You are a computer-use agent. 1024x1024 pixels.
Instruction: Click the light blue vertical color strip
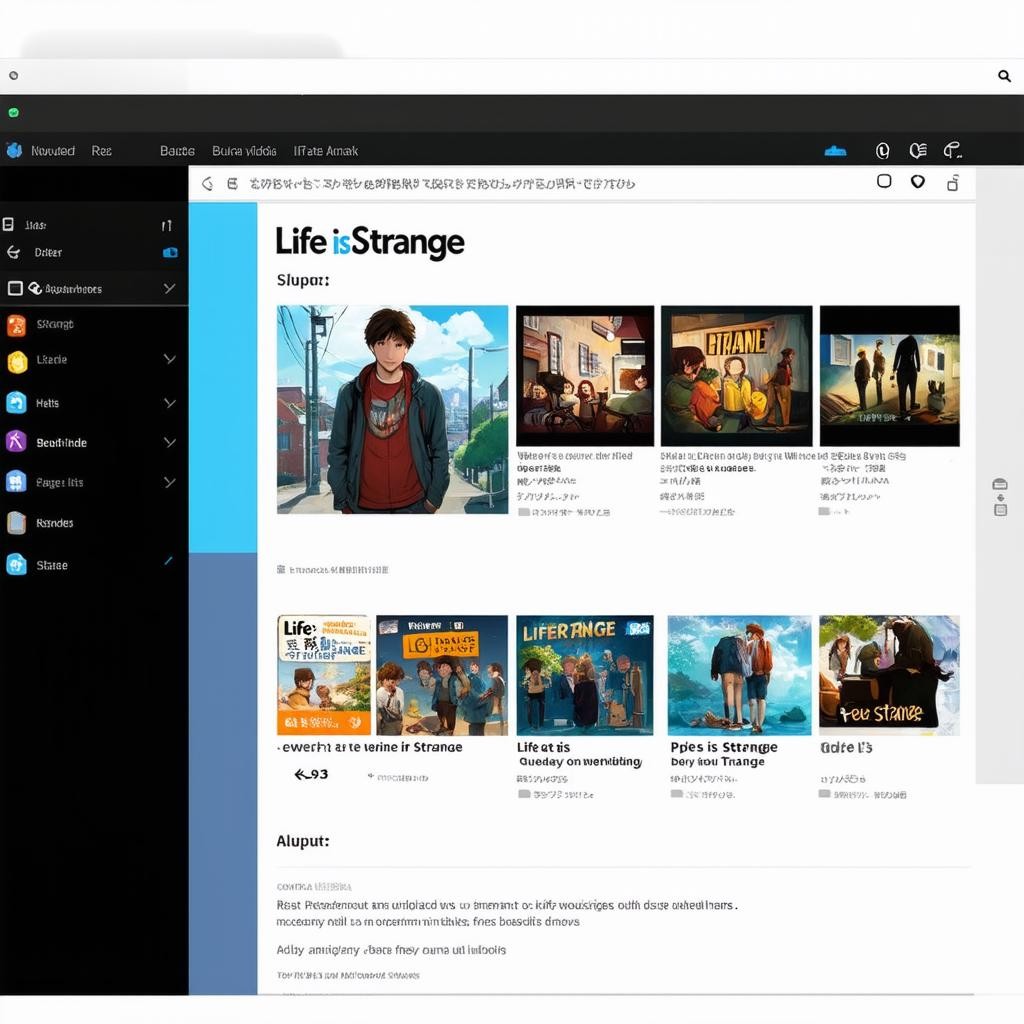point(222,377)
